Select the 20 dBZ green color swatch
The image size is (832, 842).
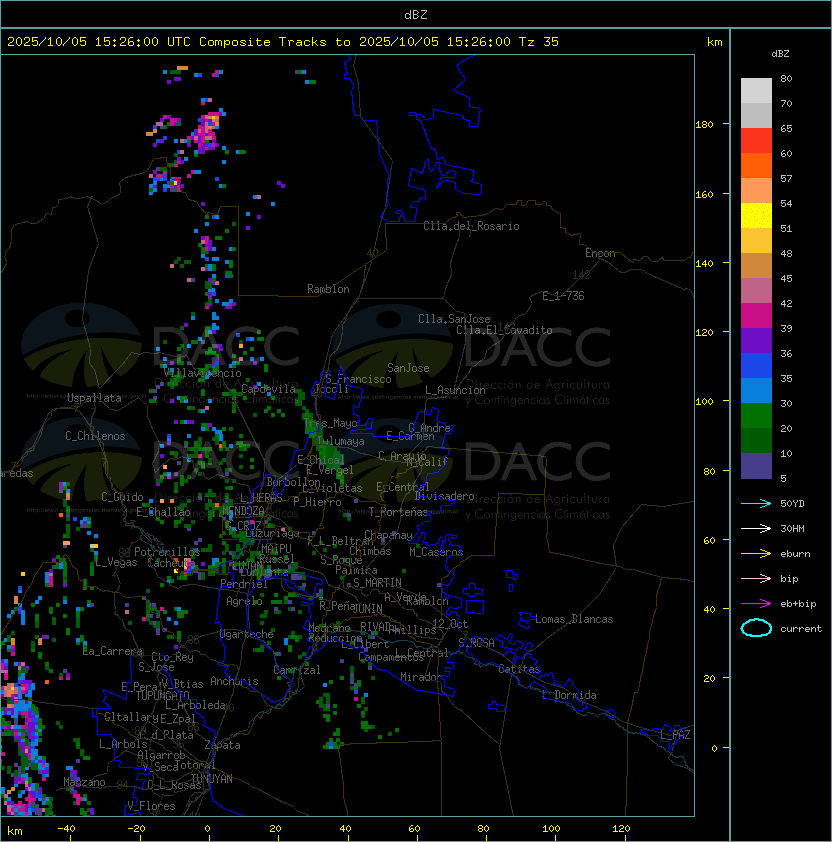coord(756,415)
